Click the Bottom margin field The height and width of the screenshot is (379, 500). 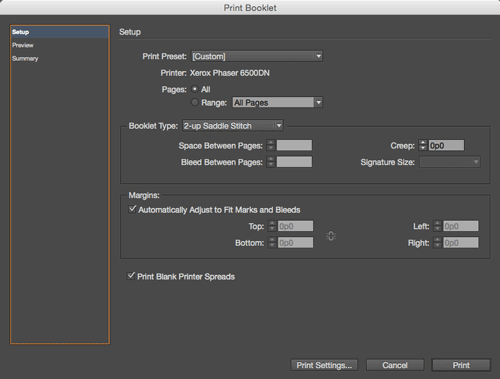[x=295, y=243]
